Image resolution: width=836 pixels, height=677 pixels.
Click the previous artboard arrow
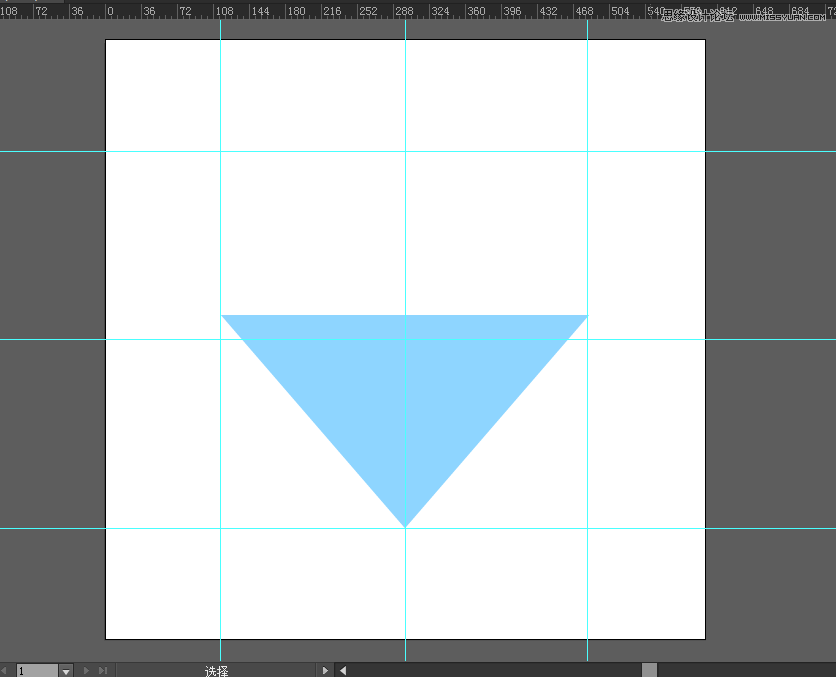3,670
